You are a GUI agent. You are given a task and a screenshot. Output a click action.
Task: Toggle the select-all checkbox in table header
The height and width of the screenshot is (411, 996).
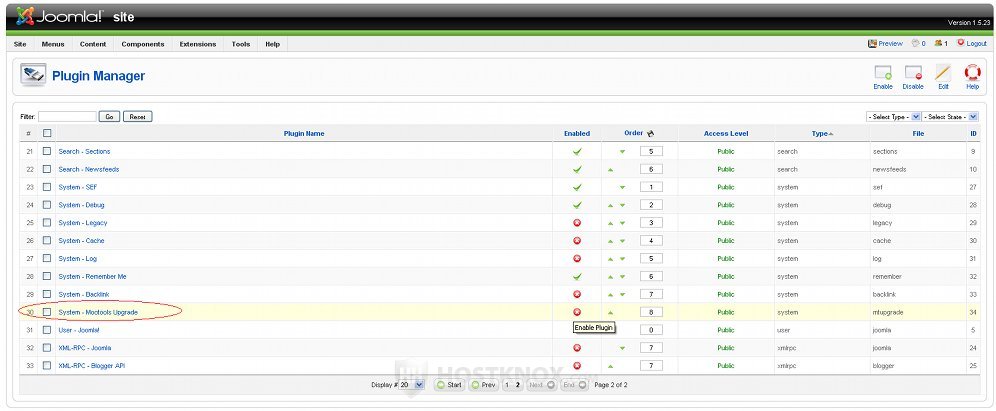tap(46, 133)
